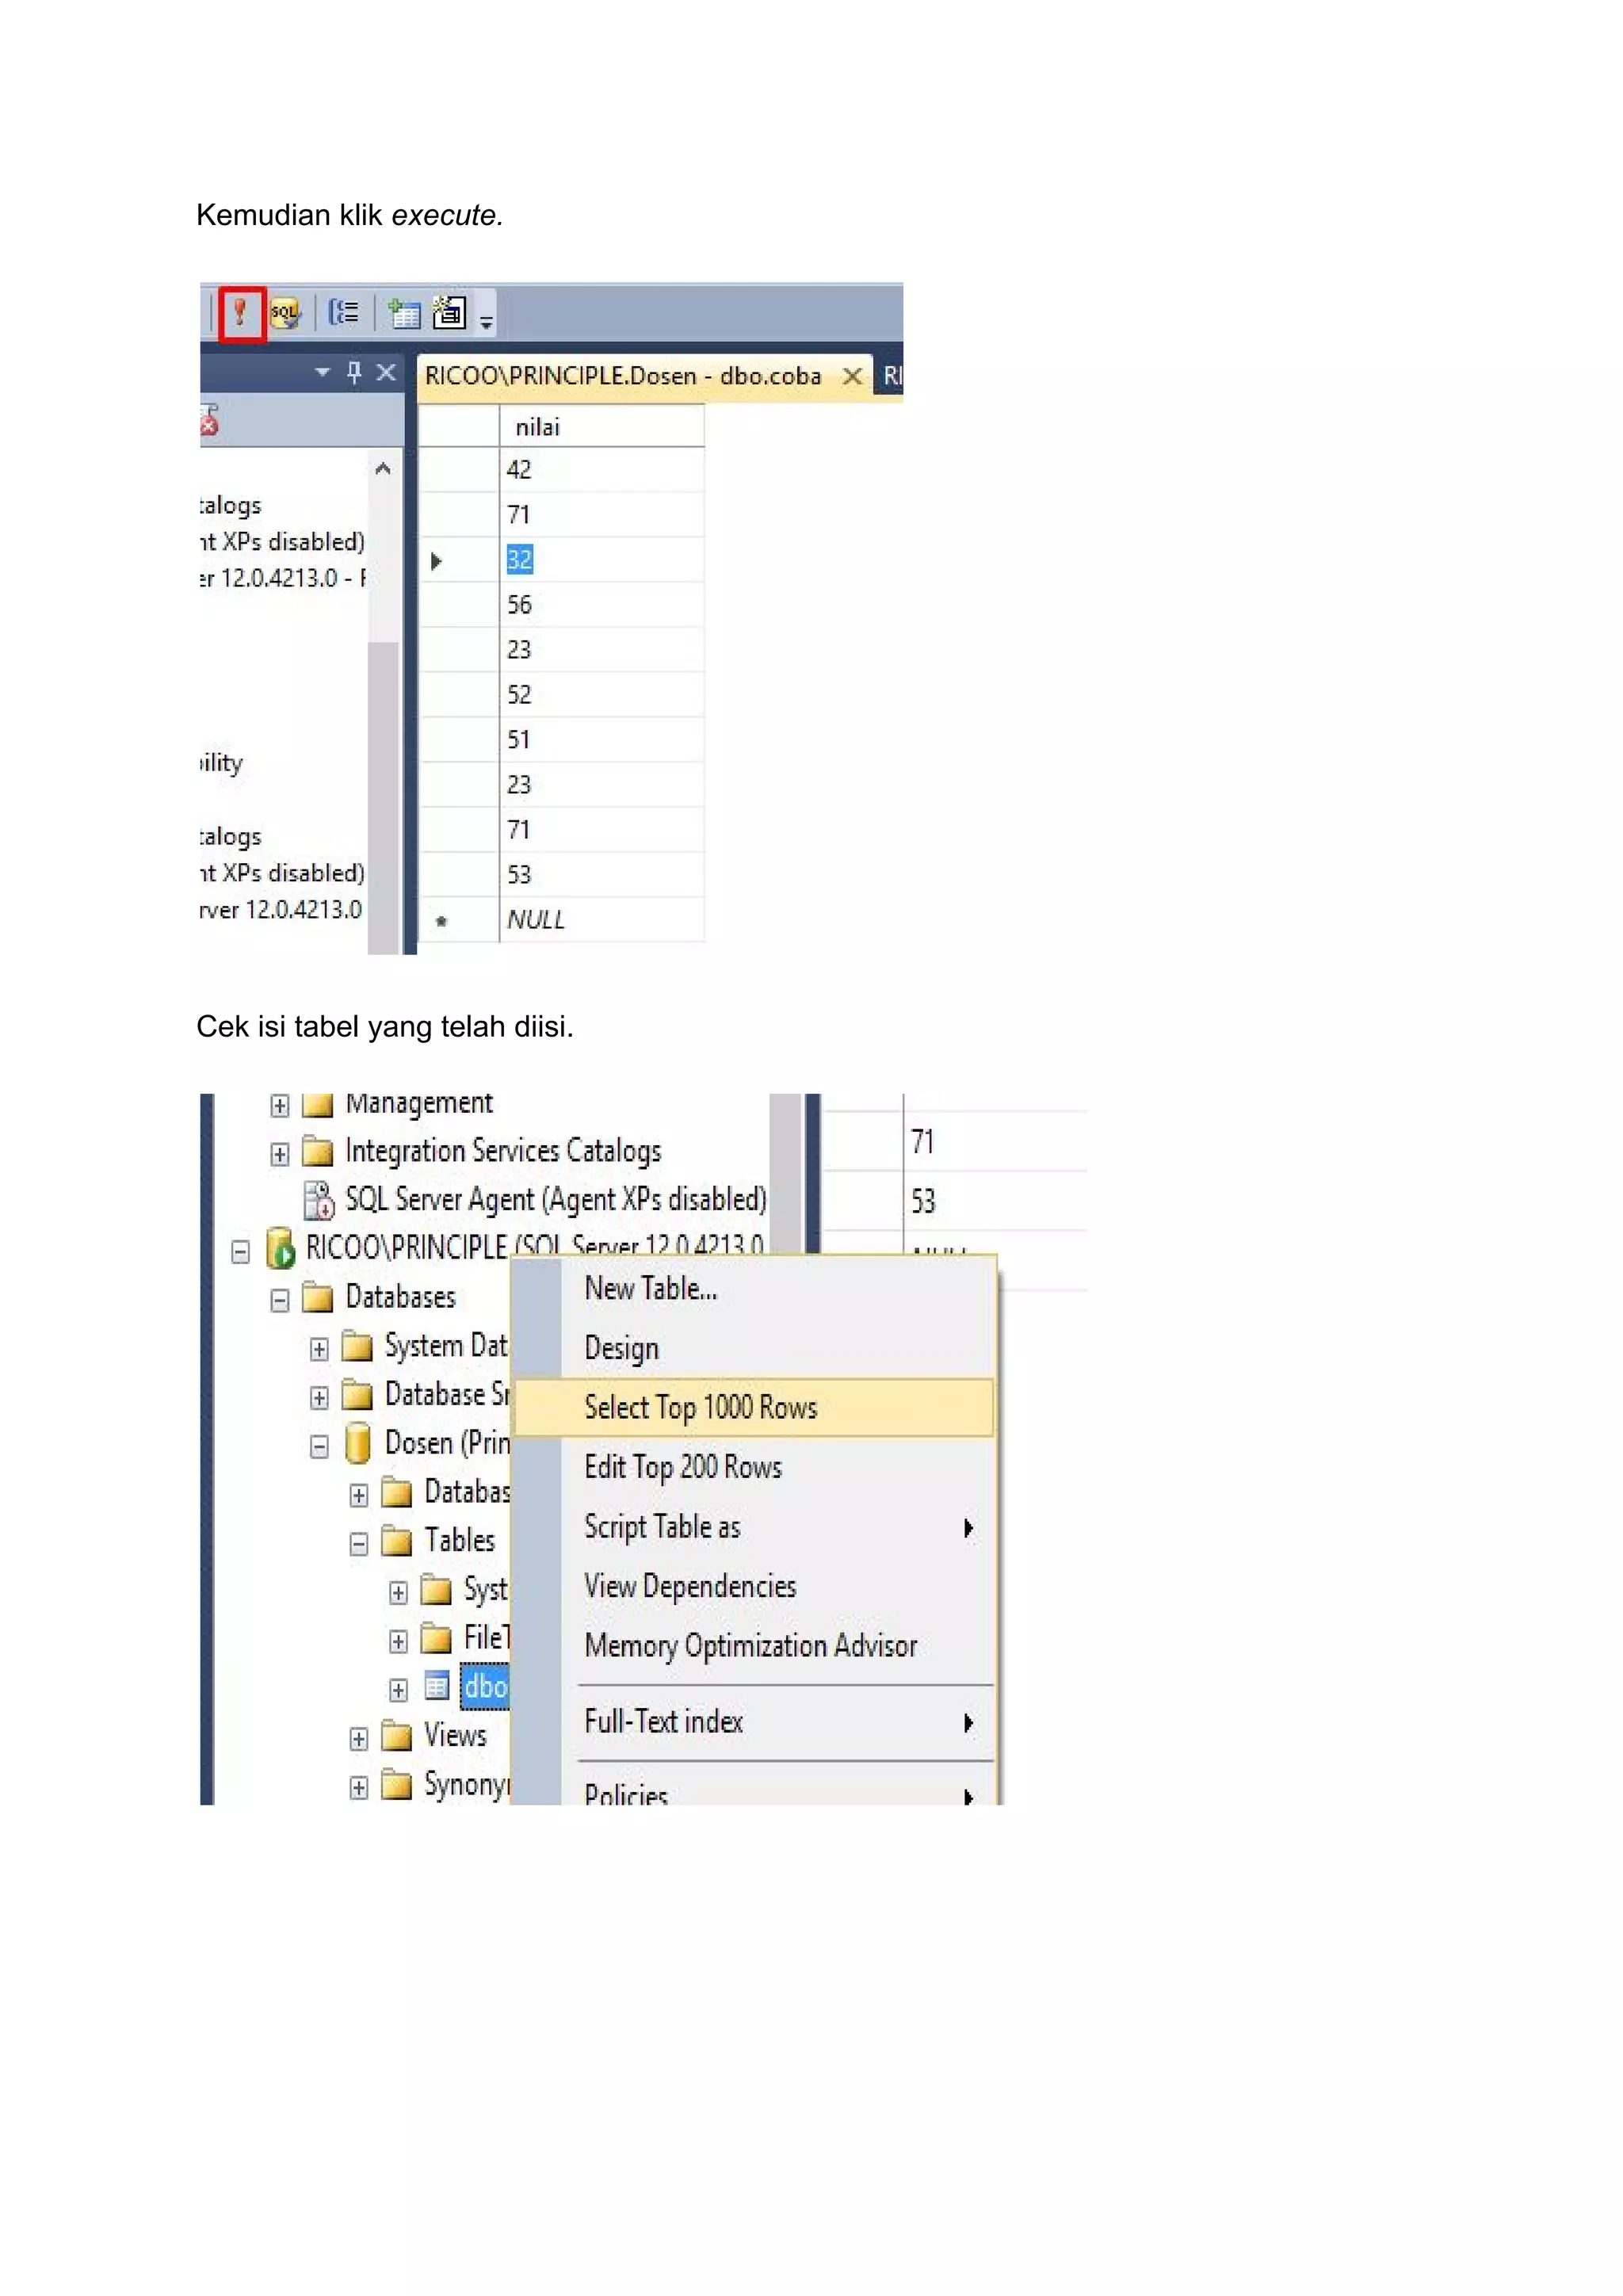Click the RICOO\PRINCIPLE server icon in tree
Viewport: 1623px width, 2296px height.
point(281,1248)
